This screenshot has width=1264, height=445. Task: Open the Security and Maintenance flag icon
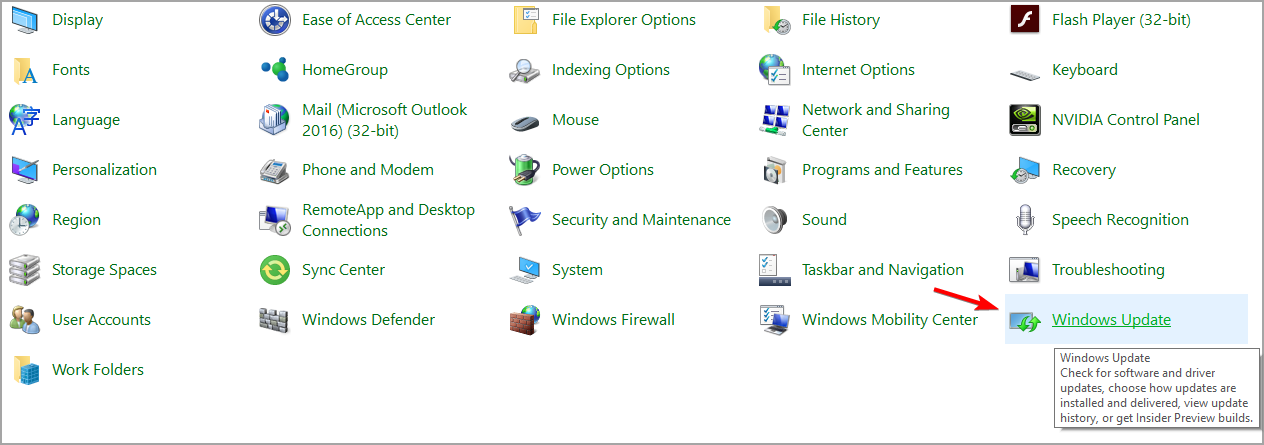pyautogui.click(x=525, y=220)
